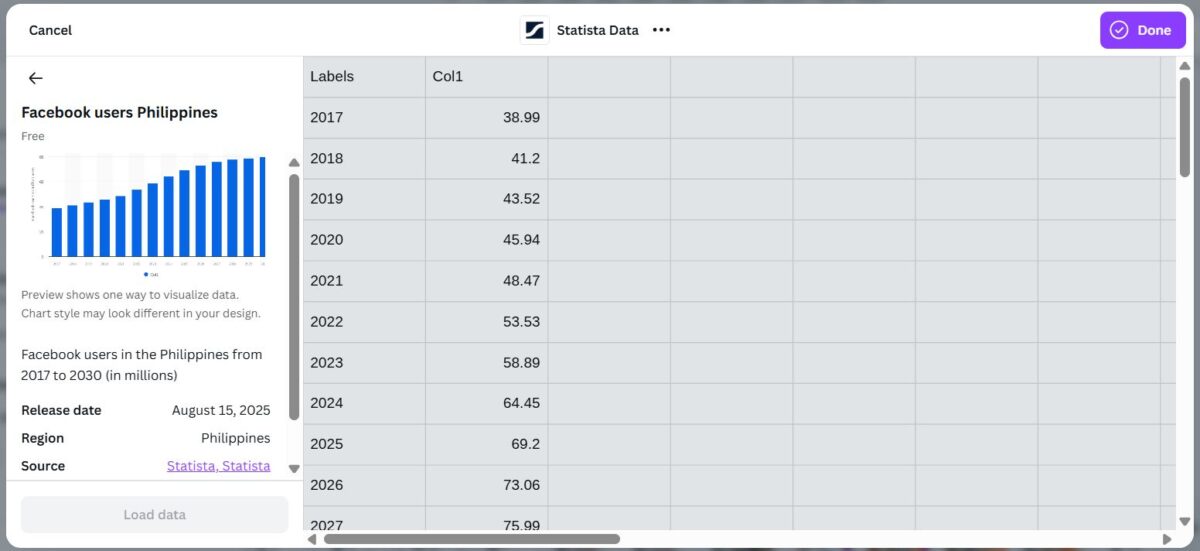The height and width of the screenshot is (551, 1200).
Task: Cancel the Statista data dialog
Action: click(x=50, y=30)
